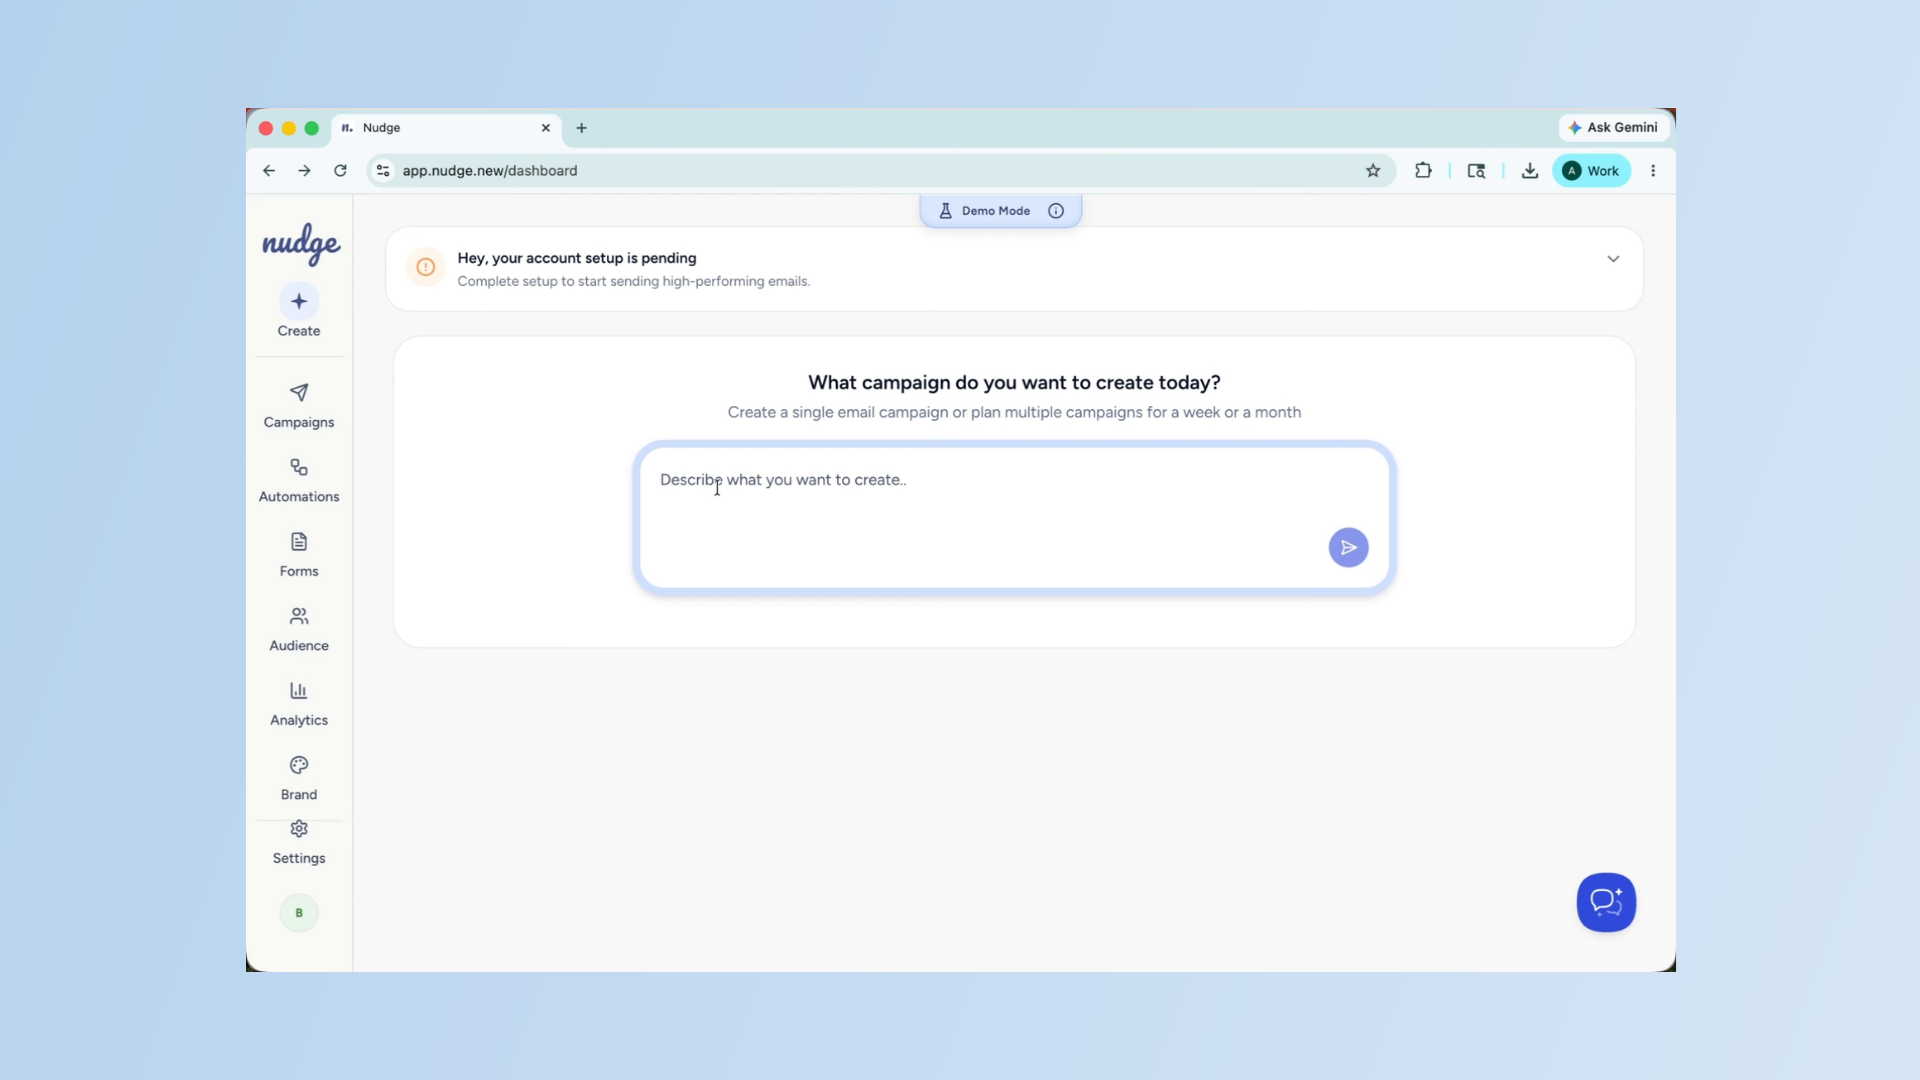Screen dimensions: 1920x1080
Task: Open Chrome three-dot menu
Action: [x=1653, y=171]
